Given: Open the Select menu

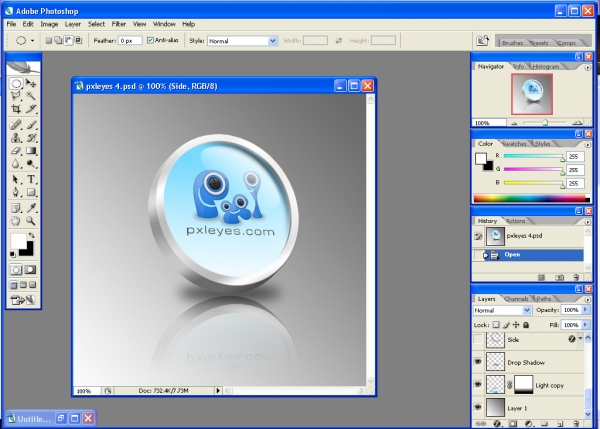Looking at the screenshot, I should click(x=96, y=24).
